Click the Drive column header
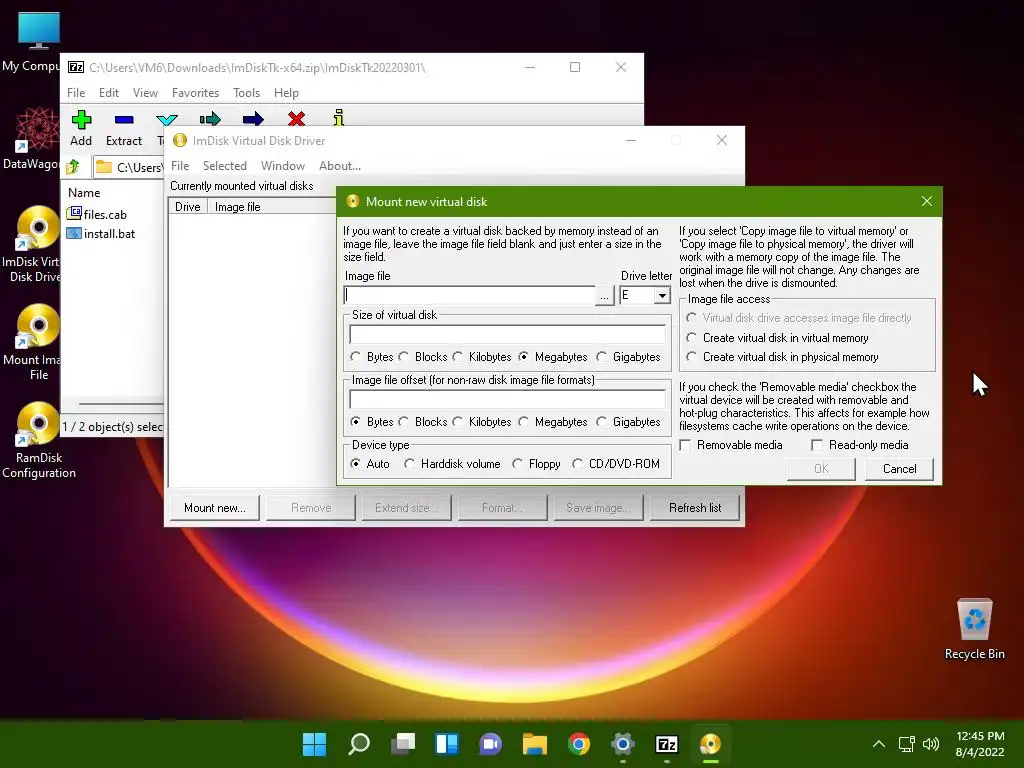This screenshot has height=768, width=1024. pyautogui.click(x=187, y=206)
